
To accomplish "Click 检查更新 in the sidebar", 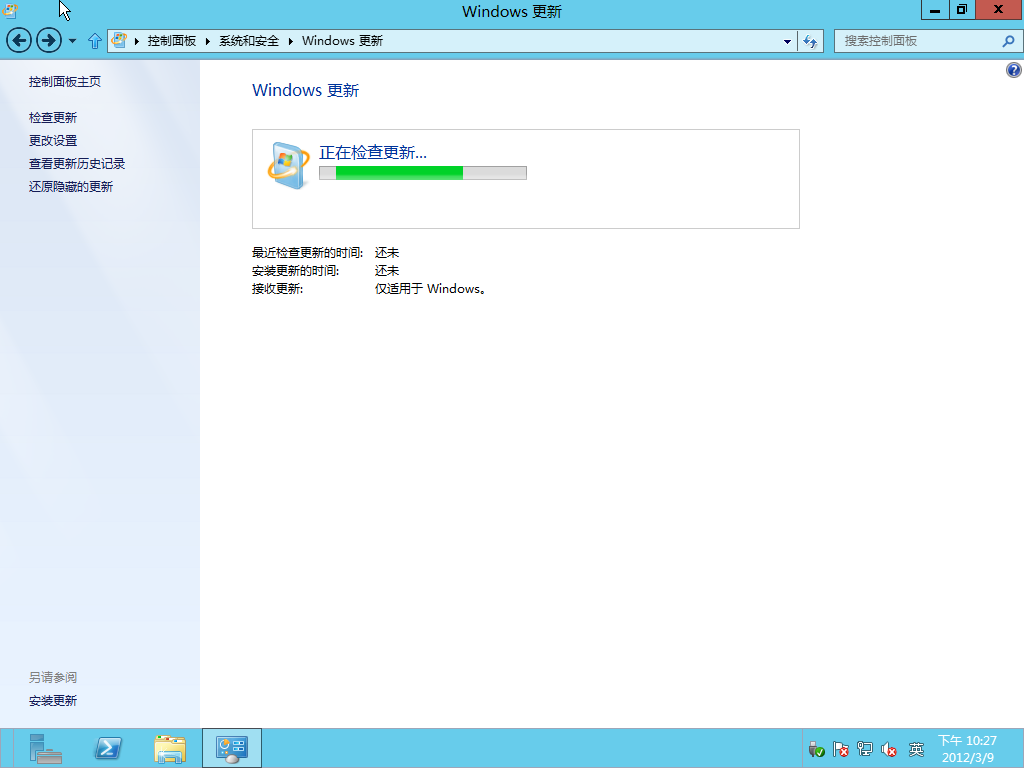I will pyautogui.click(x=53, y=118).
